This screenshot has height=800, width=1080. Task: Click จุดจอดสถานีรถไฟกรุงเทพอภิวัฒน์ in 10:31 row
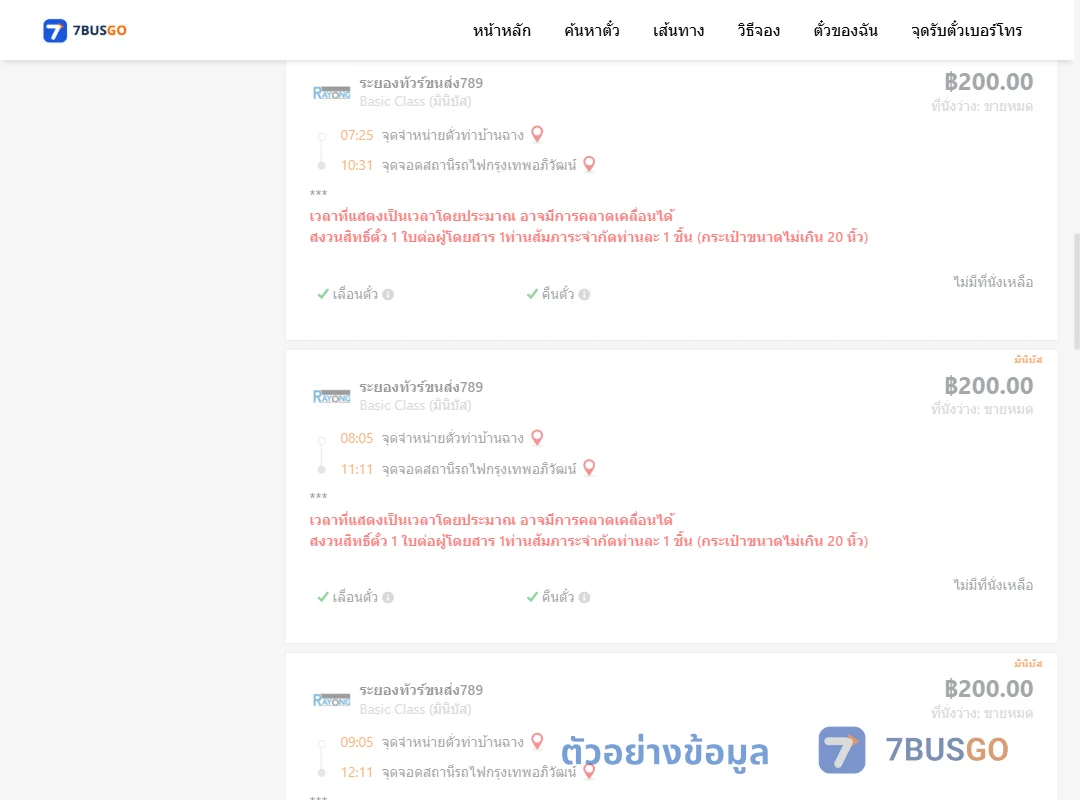click(x=479, y=165)
